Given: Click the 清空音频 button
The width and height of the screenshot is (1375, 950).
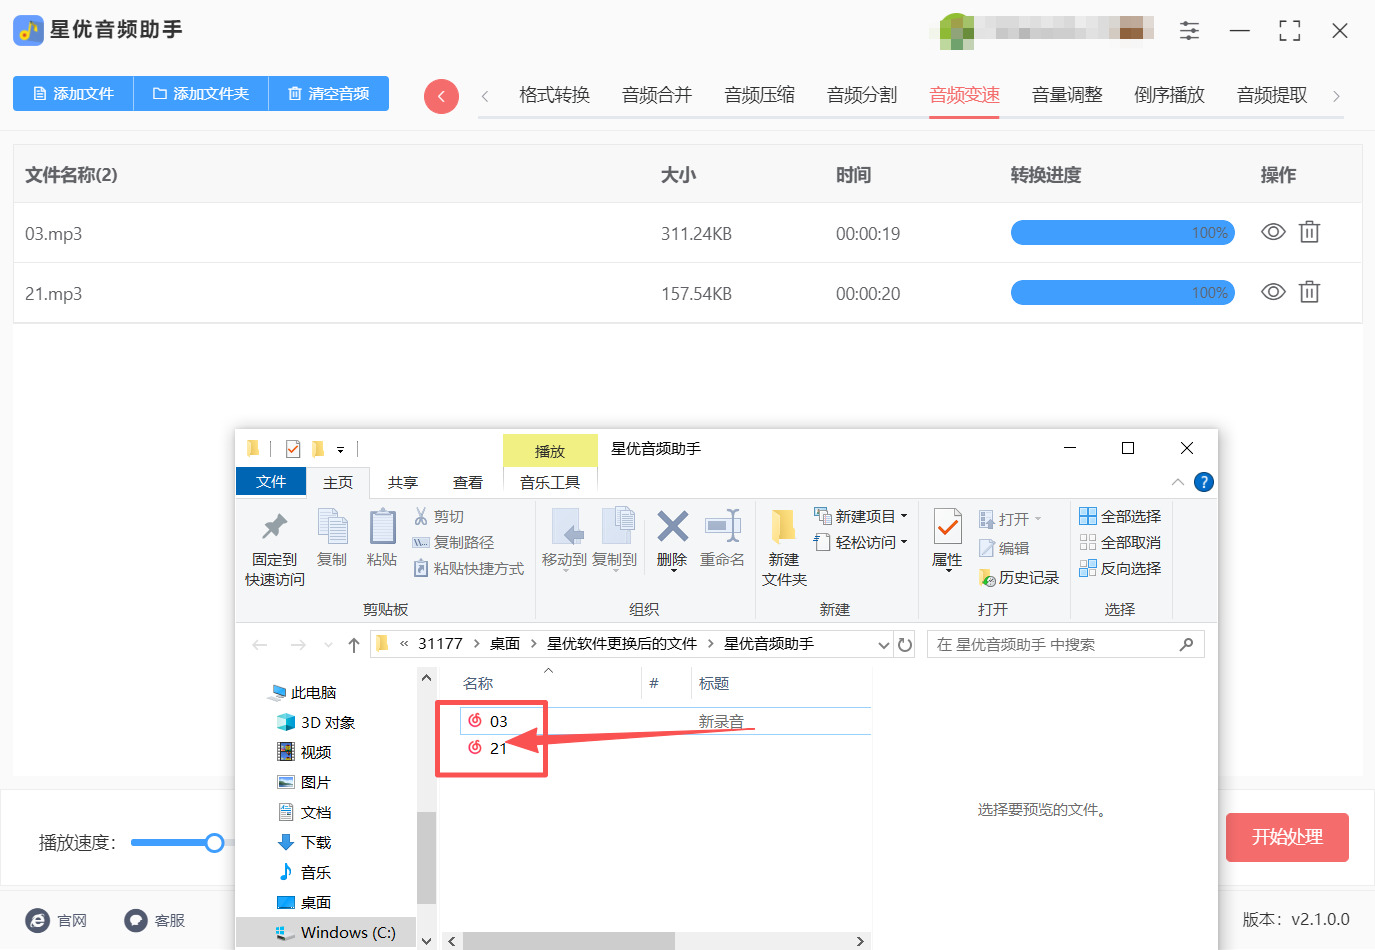Looking at the screenshot, I should click(329, 93).
